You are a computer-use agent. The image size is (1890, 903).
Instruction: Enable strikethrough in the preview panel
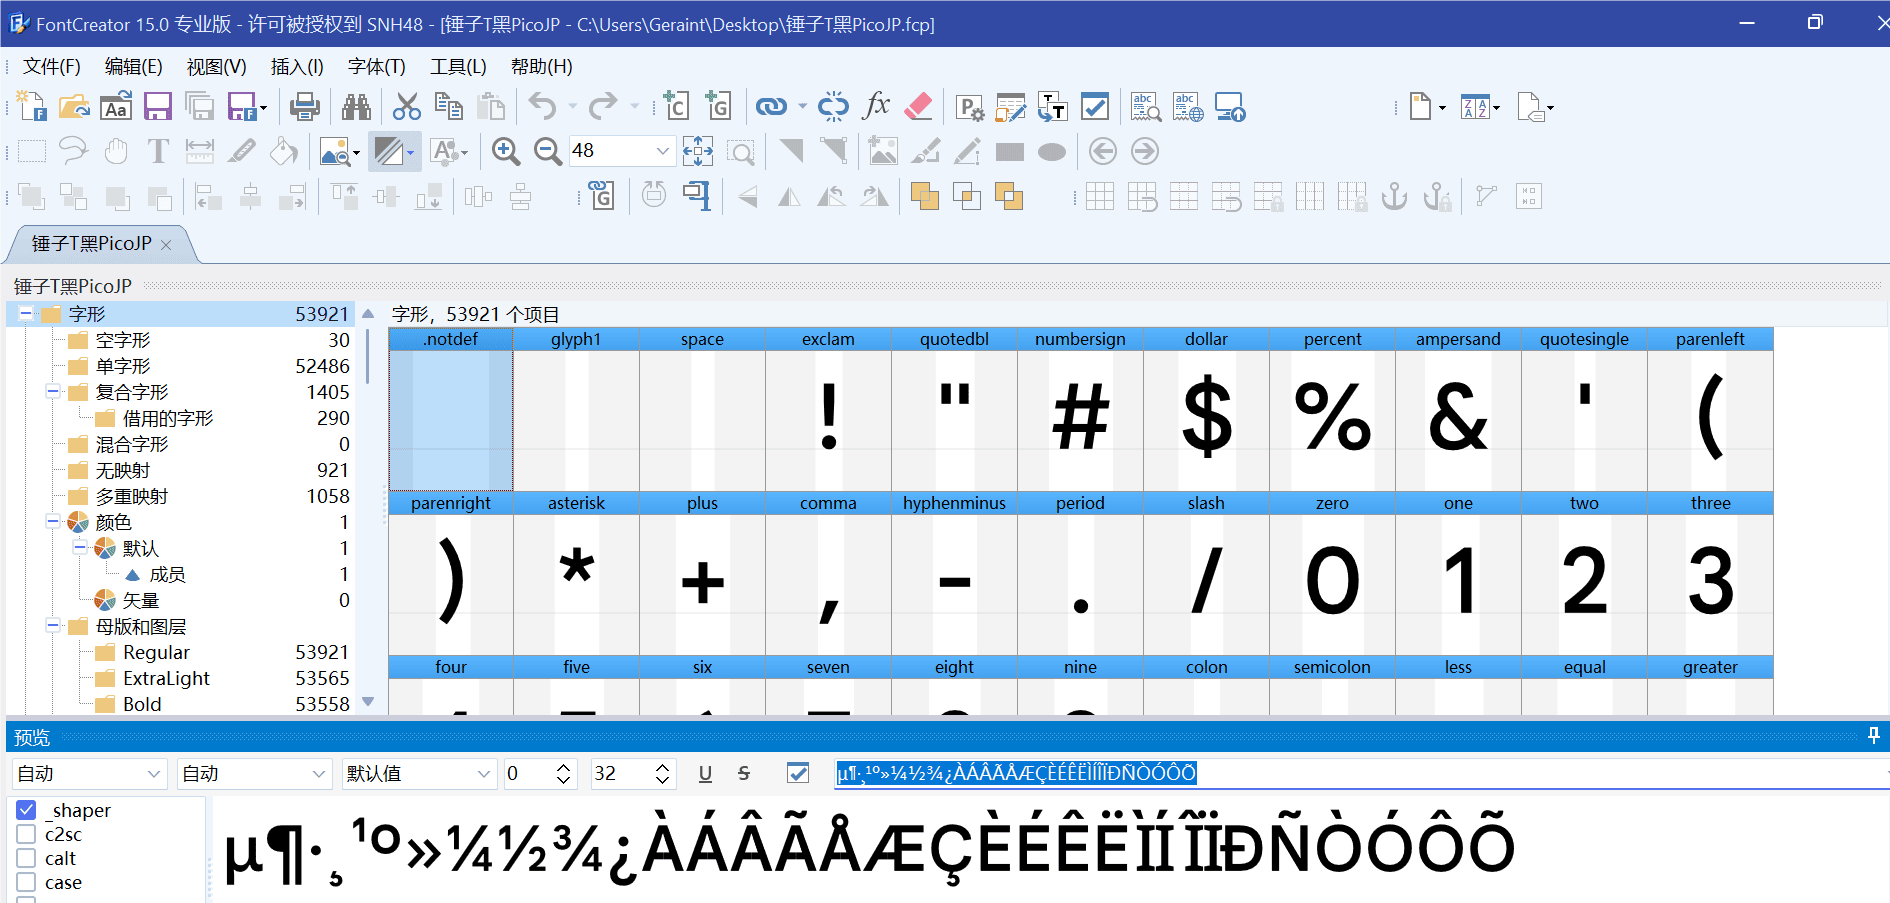coord(744,773)
